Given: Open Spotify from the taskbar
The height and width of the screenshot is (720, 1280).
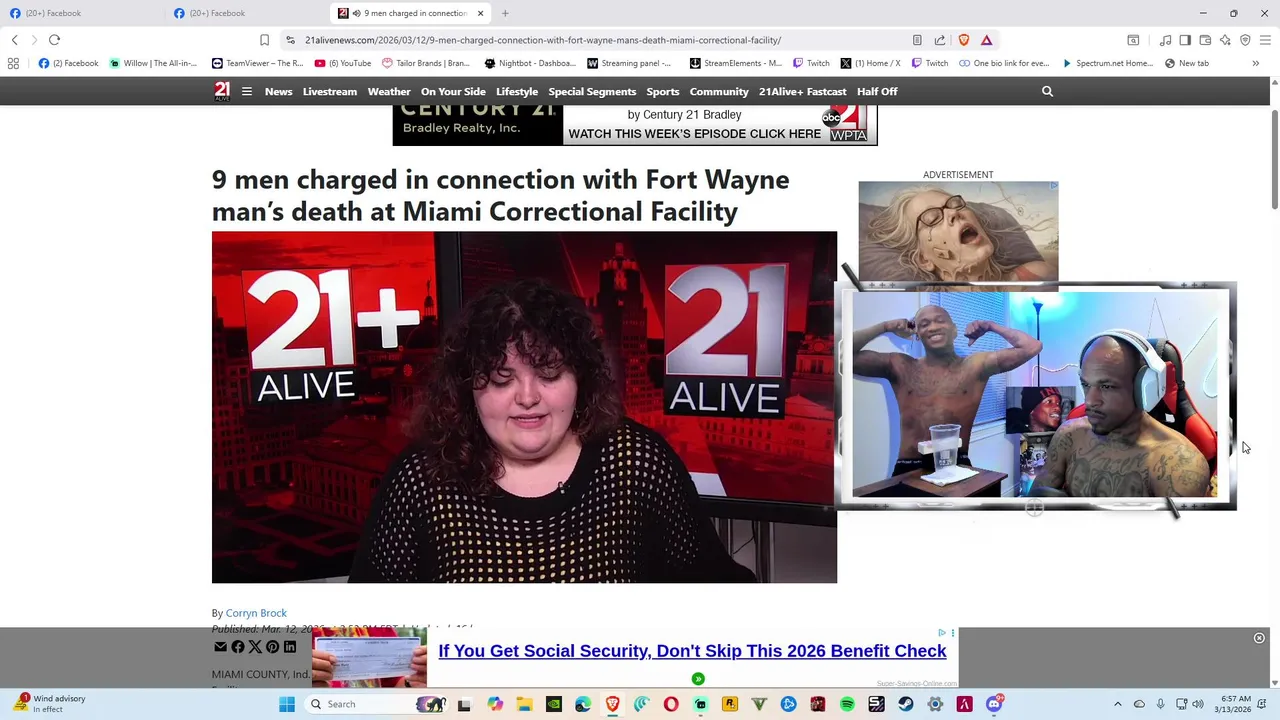Looking at the screenshot, I should (847, 704).
